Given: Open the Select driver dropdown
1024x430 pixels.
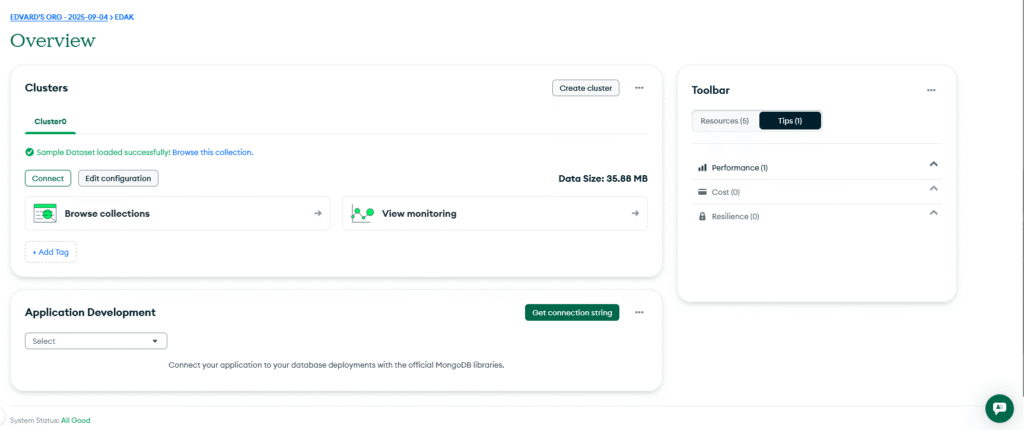Looking at the screenshot, I should [96, 341].
